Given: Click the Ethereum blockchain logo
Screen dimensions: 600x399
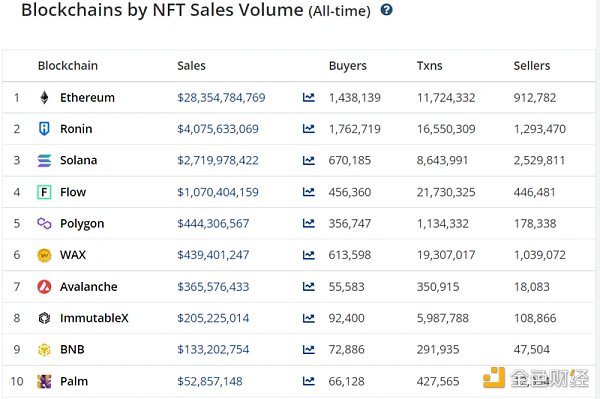Looking at the screenshot, I should 44,98.
